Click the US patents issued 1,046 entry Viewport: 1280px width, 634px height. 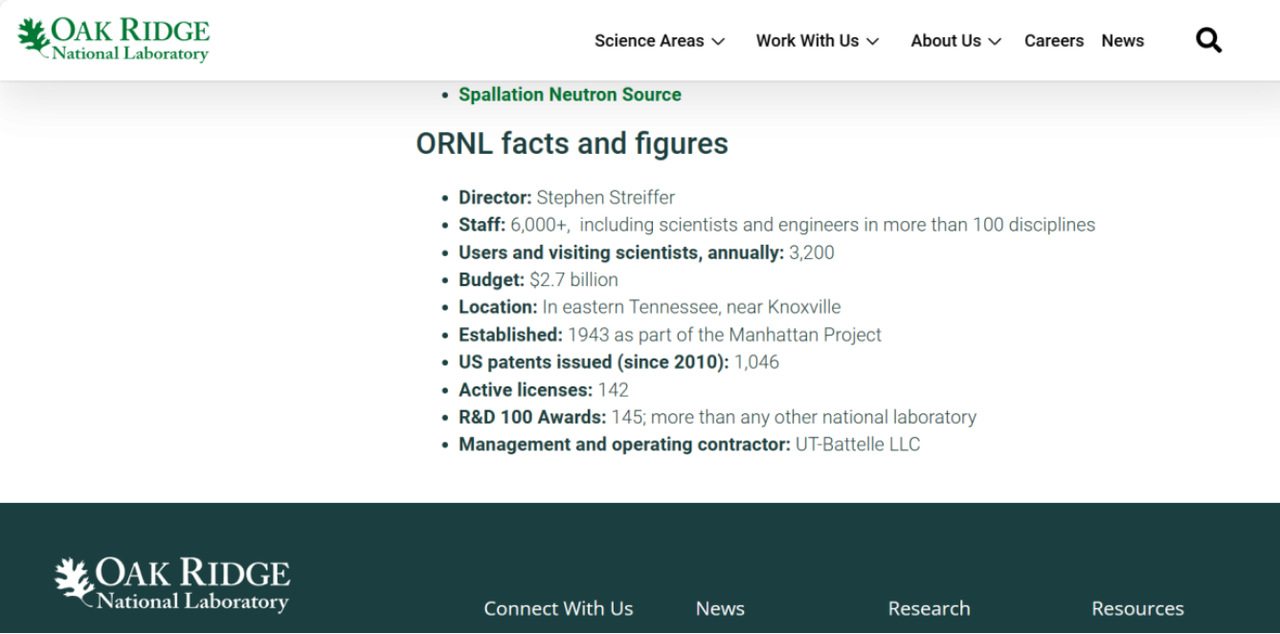pyautogui.click(x=619, y=362)
